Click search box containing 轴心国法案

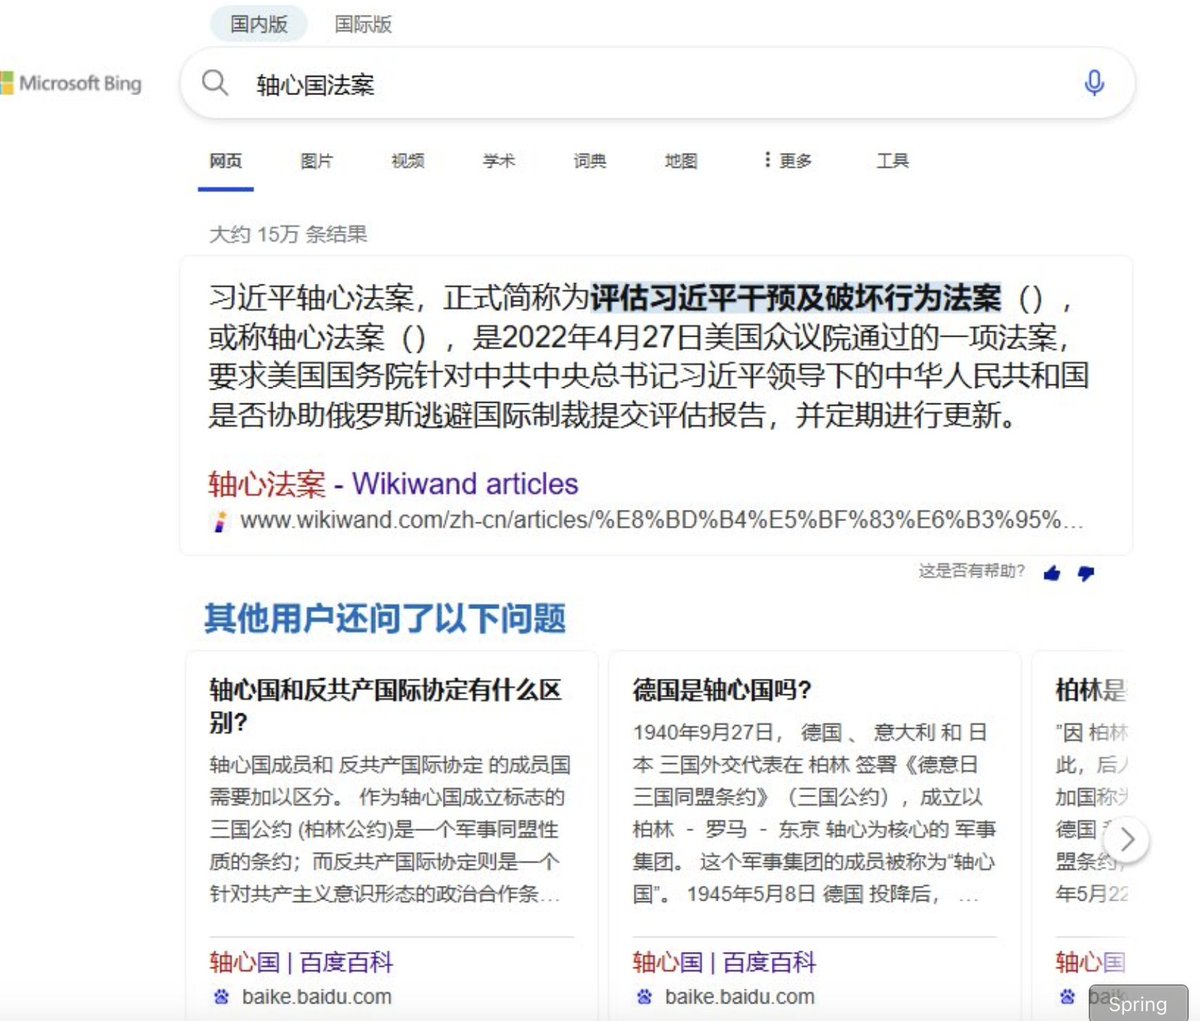click(657, 83)
